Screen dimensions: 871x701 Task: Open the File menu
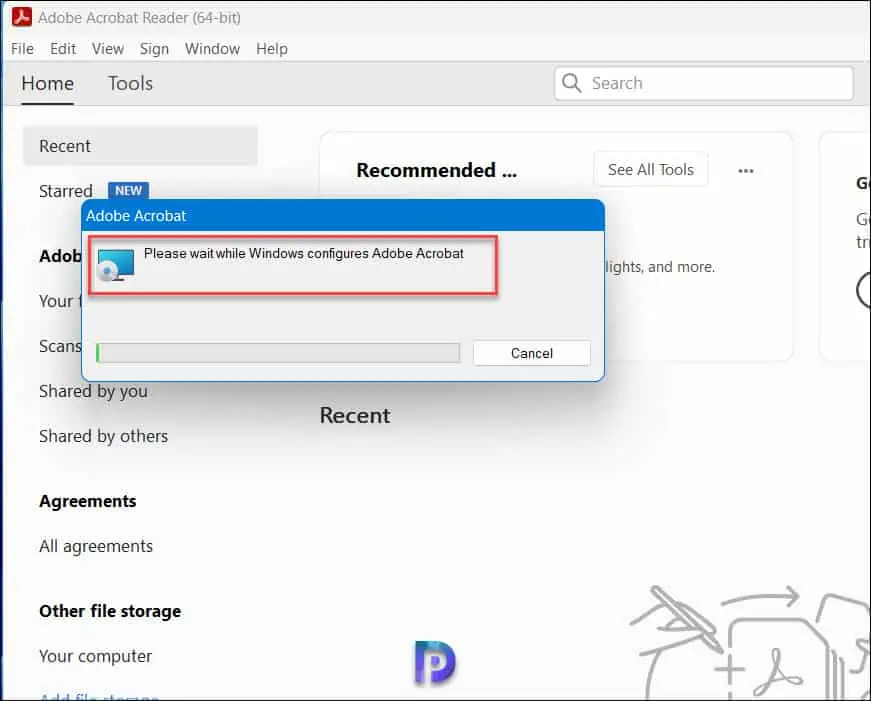[22, 49]
